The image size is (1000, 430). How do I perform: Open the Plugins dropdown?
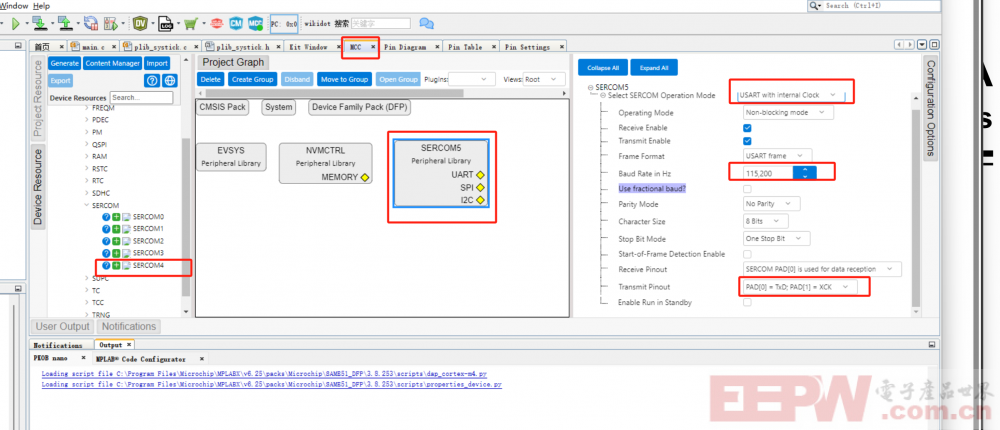point(472,79)
